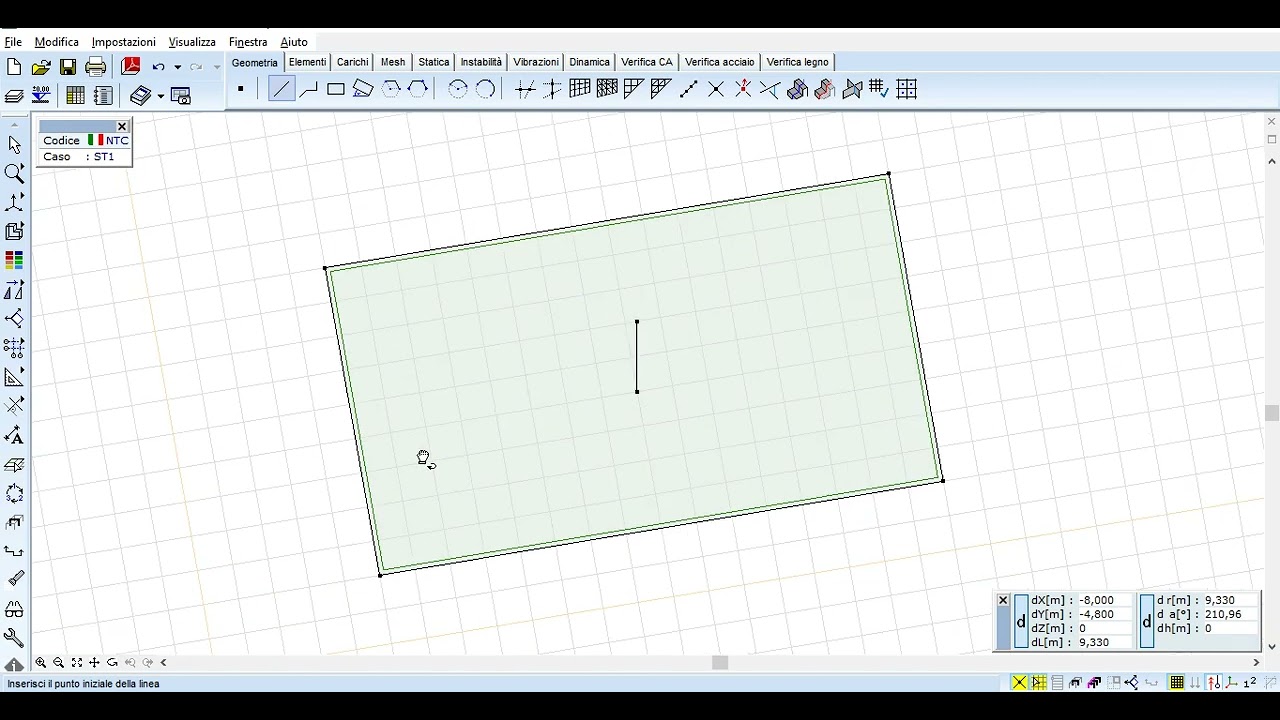Open the Geometria tab
Image resolution: width=1280 pixels, height=720 pixels.
(x=255, y=62)
